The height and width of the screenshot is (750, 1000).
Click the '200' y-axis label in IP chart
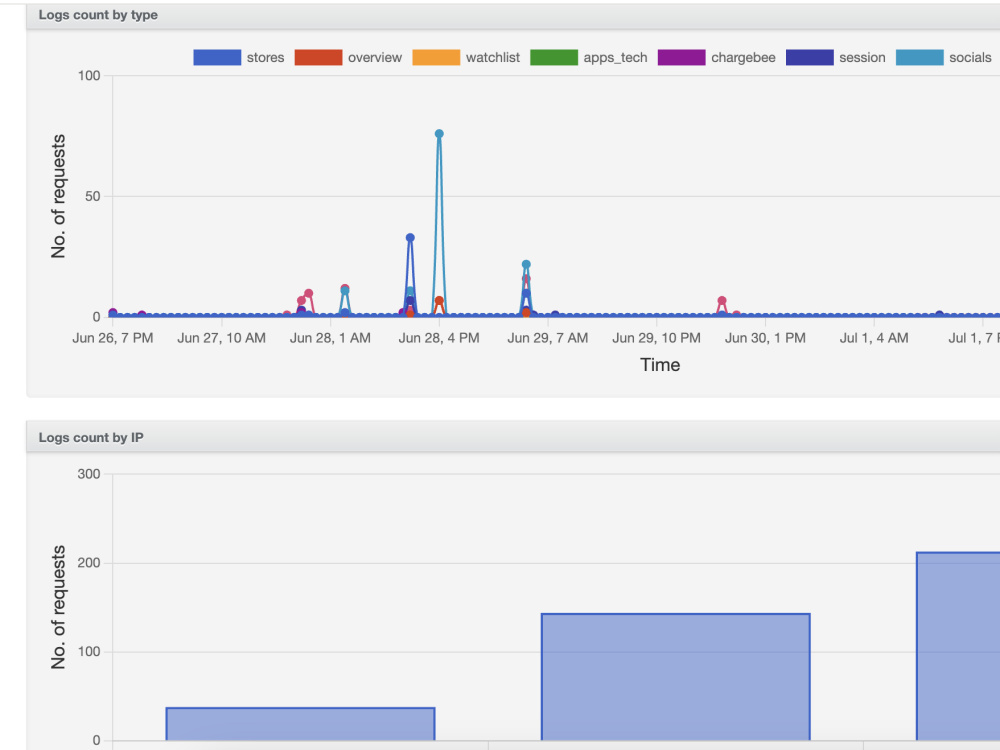click(89, 563)
